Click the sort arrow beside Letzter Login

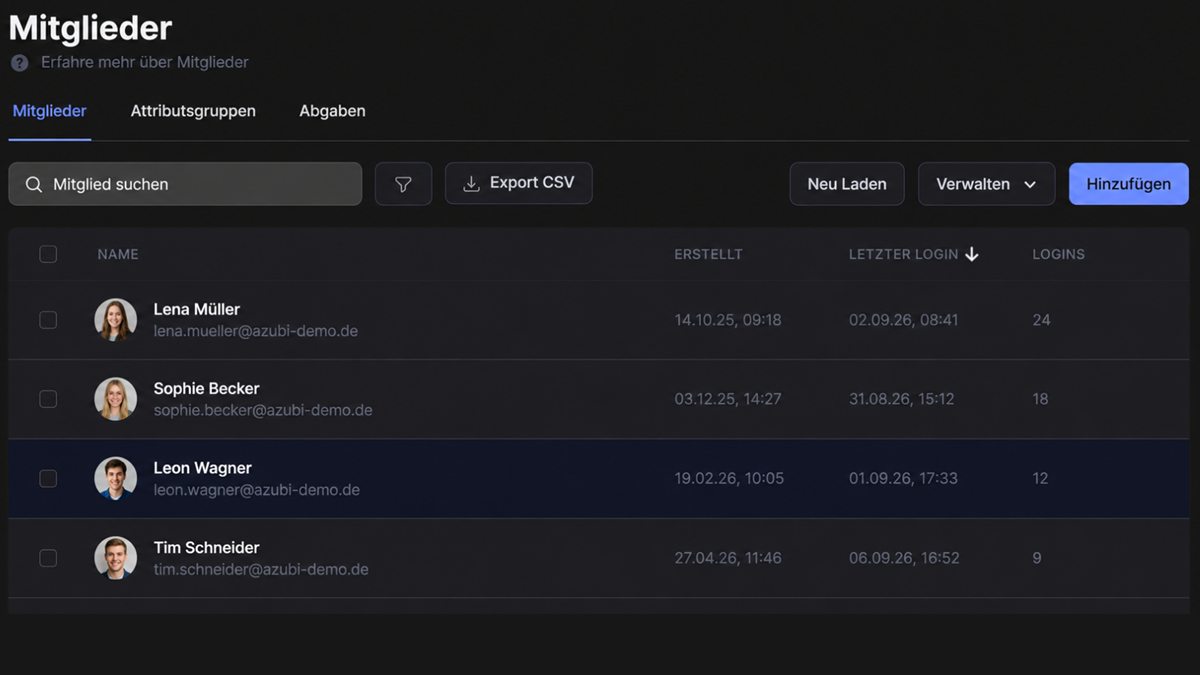pyautogui.click(x=971, y=254)
